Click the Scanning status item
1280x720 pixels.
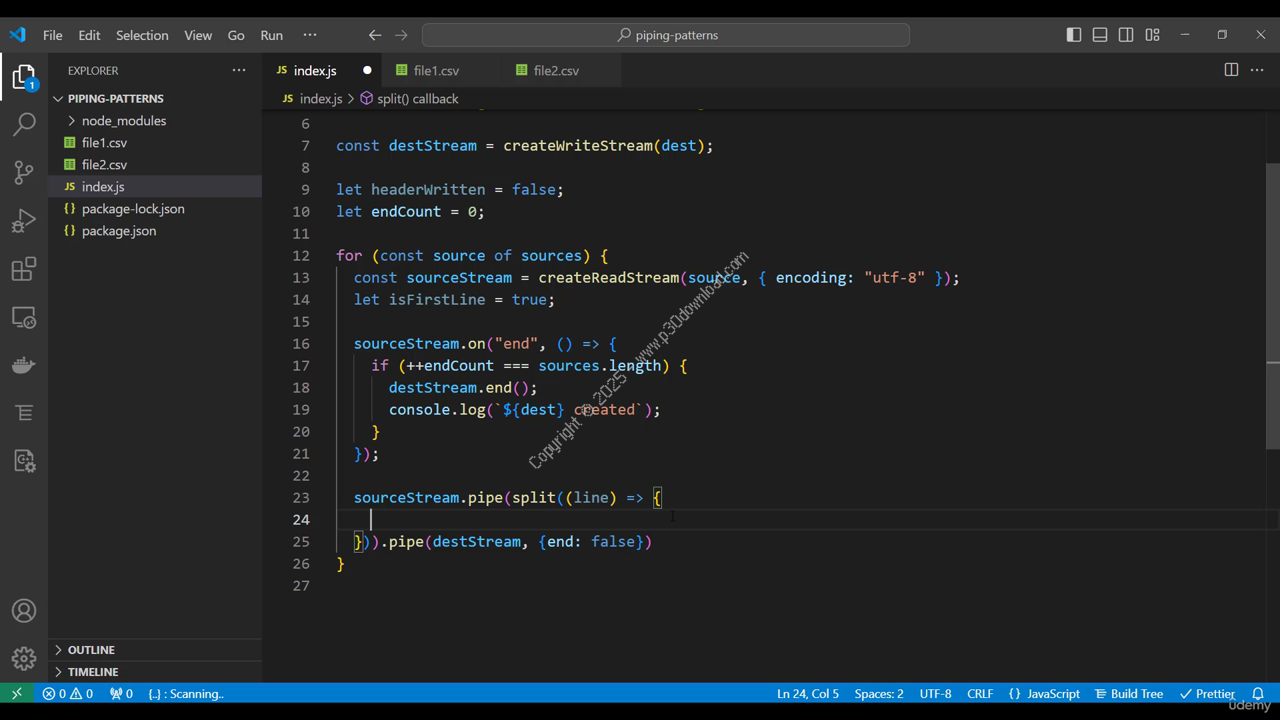(x=186, y=693)
